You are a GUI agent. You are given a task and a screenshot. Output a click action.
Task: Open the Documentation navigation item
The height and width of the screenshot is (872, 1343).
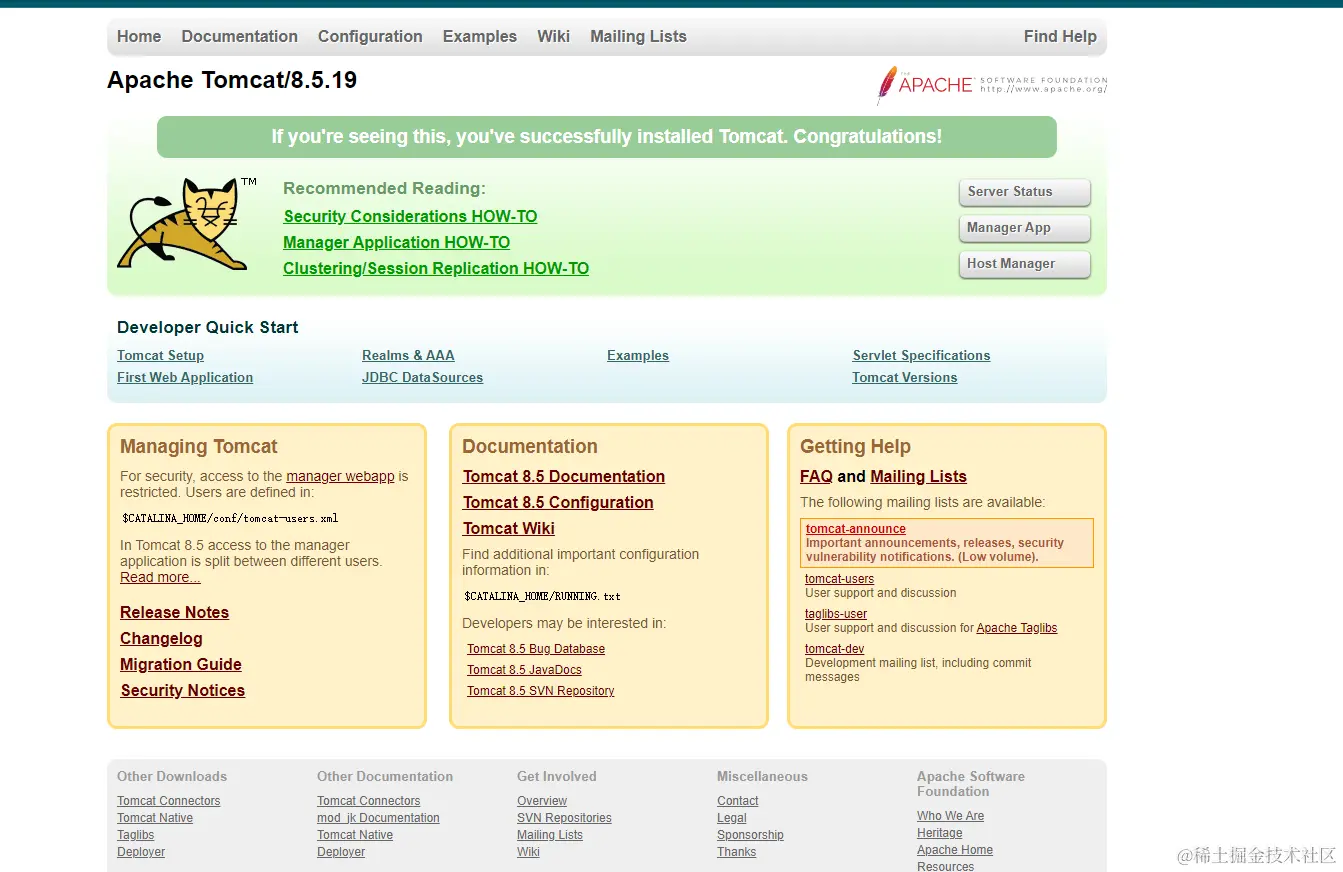tap(240, 36)
